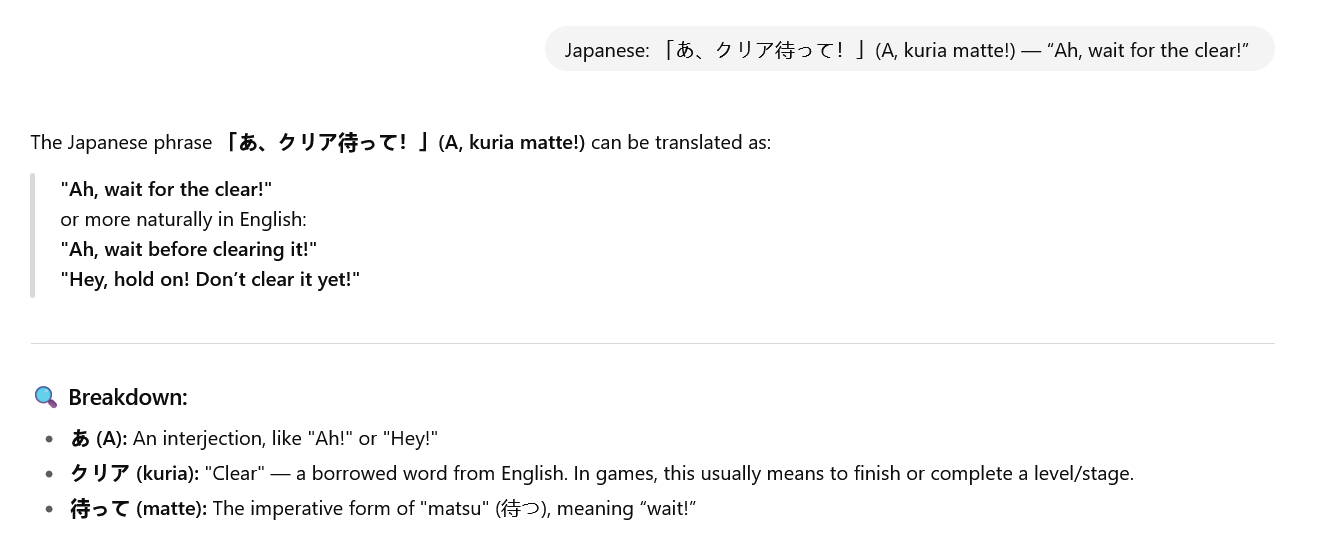
Task: Click the horizontal divider line above Breakdown
Action: (652, 343)
